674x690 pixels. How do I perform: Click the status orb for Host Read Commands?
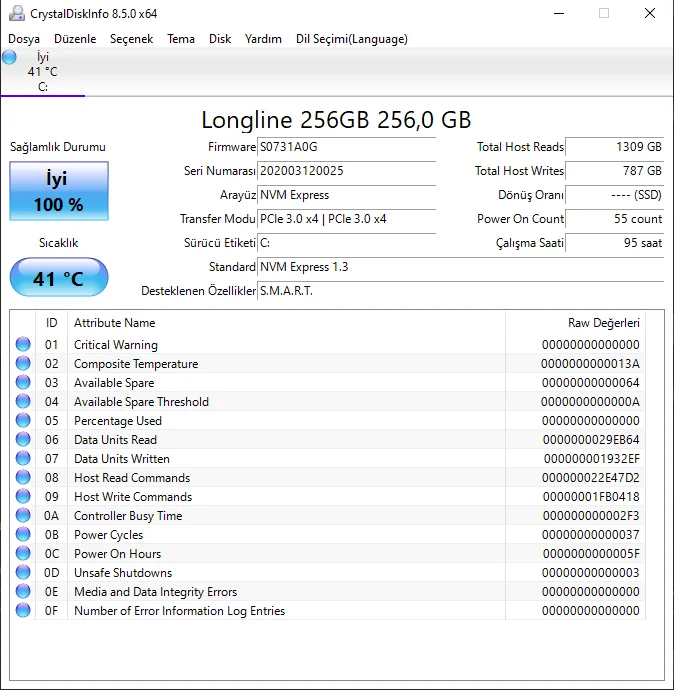tap(23, 477)
